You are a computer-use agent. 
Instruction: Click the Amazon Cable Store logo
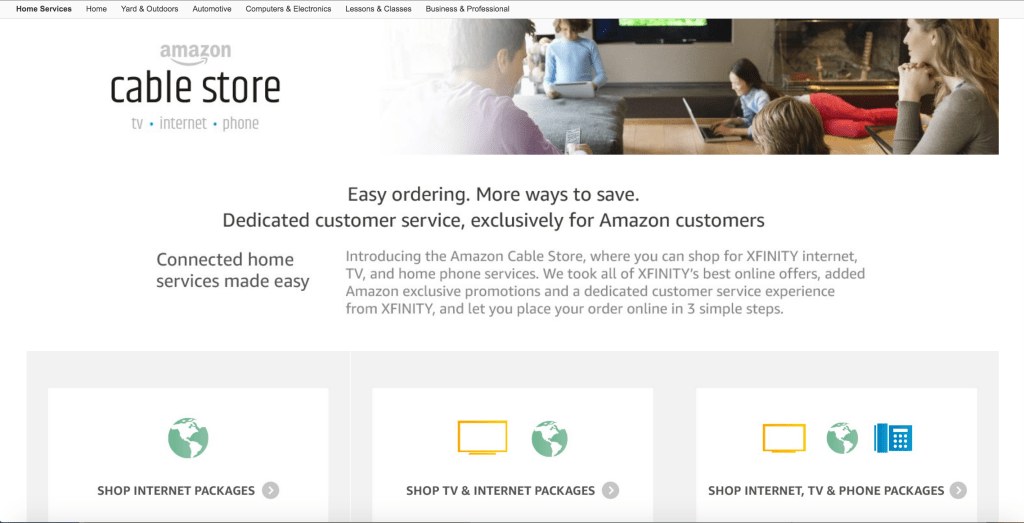point(195,87)
